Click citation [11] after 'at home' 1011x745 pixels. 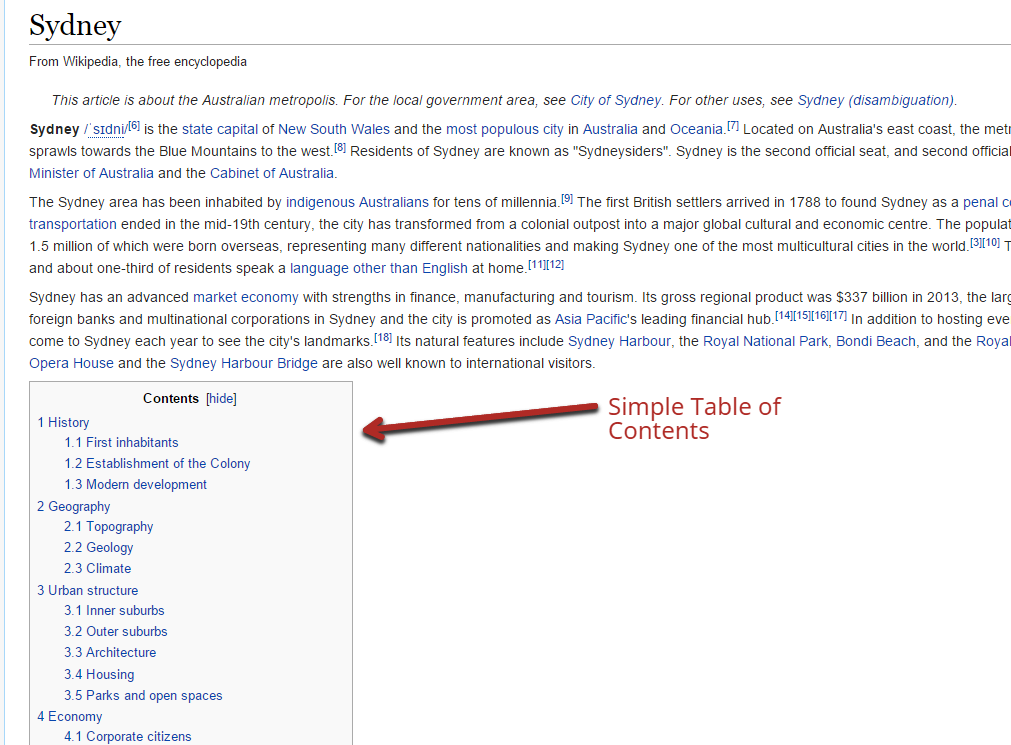(x=536, y=264)
